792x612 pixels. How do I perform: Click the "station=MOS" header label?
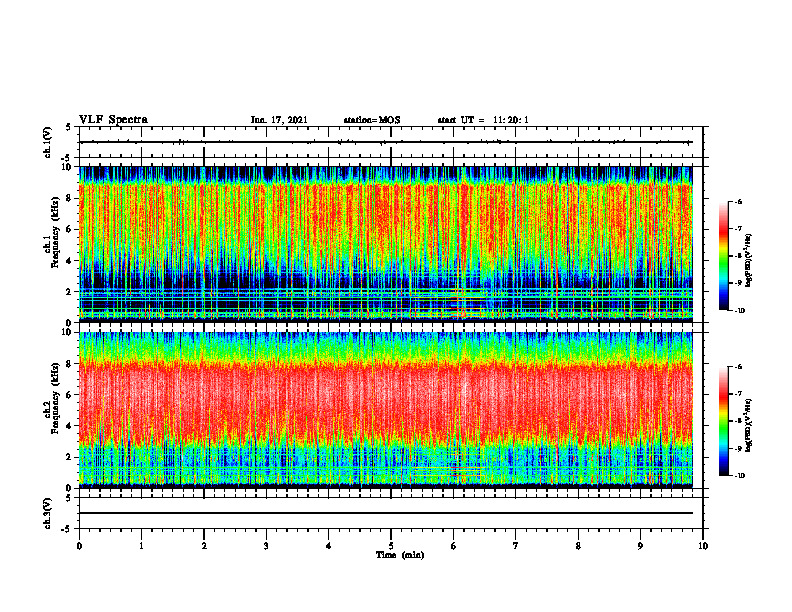372,120
